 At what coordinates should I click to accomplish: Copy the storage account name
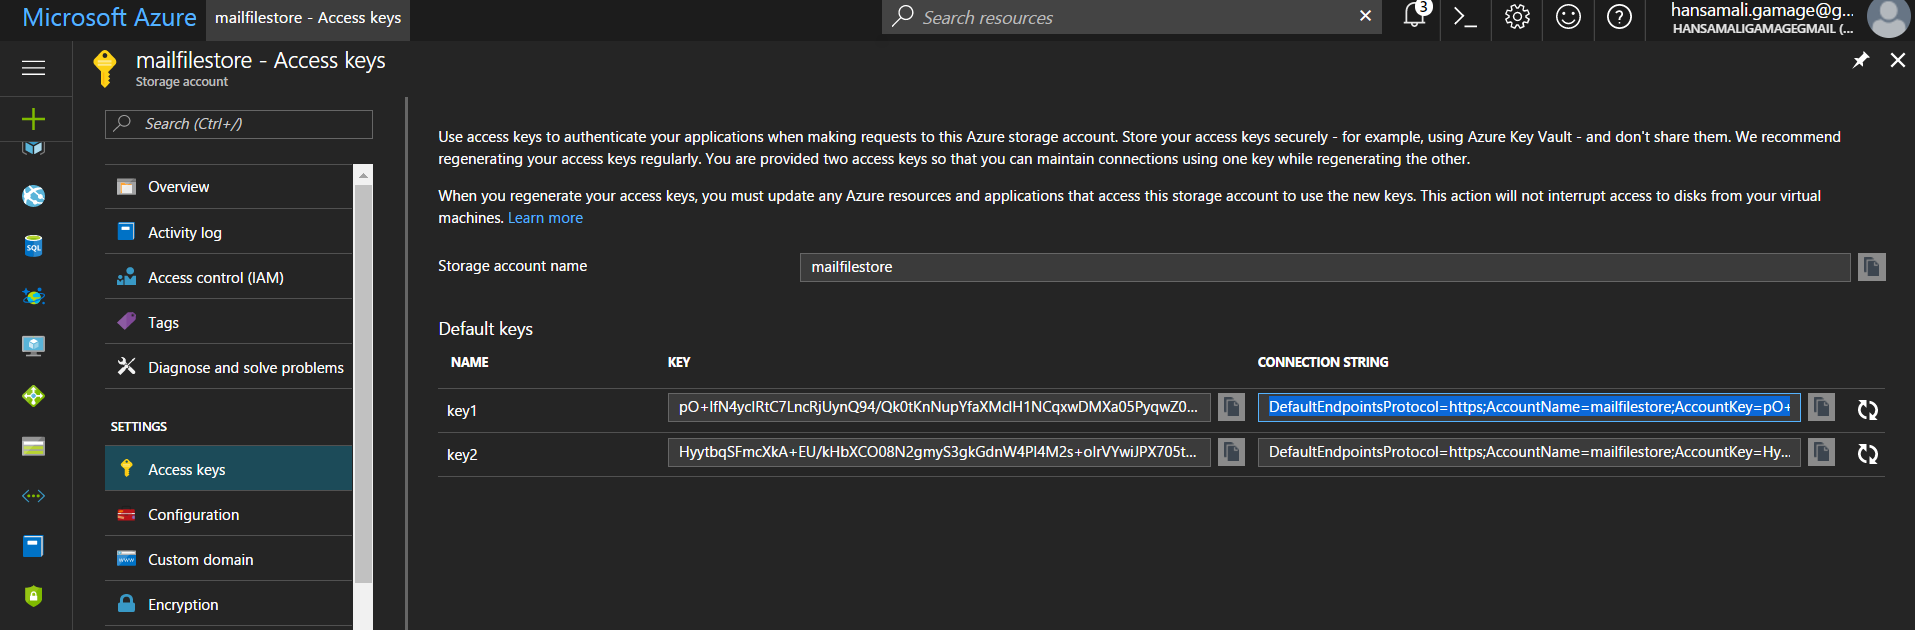1872,267
